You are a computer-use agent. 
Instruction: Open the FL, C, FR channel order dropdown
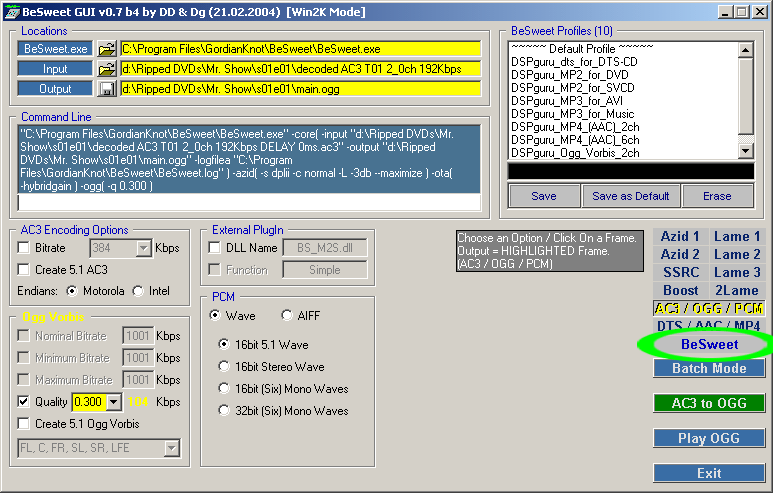click(172, 448)
